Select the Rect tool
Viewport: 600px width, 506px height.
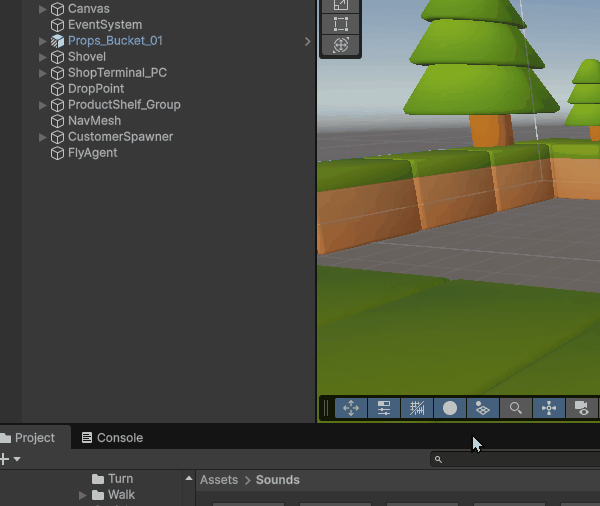[341, 24]
